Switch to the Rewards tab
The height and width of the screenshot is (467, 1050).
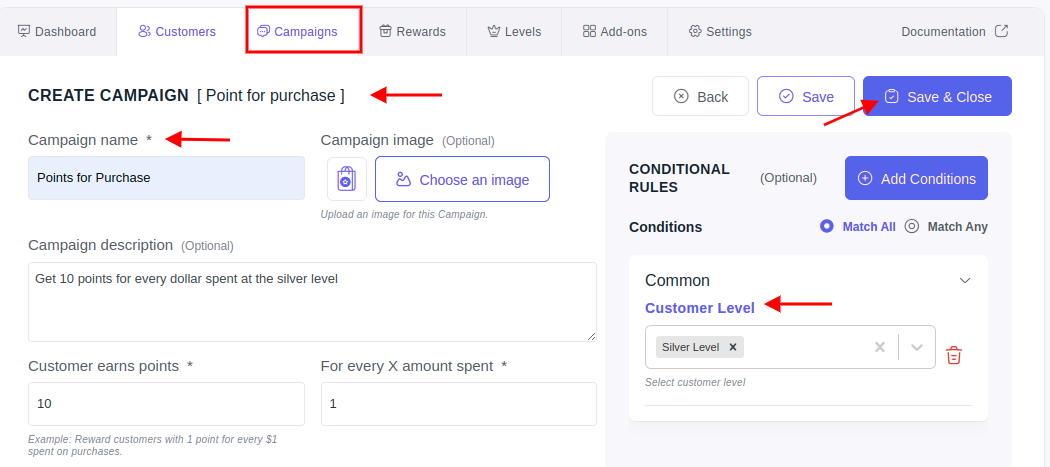click(x=412, y=31)
